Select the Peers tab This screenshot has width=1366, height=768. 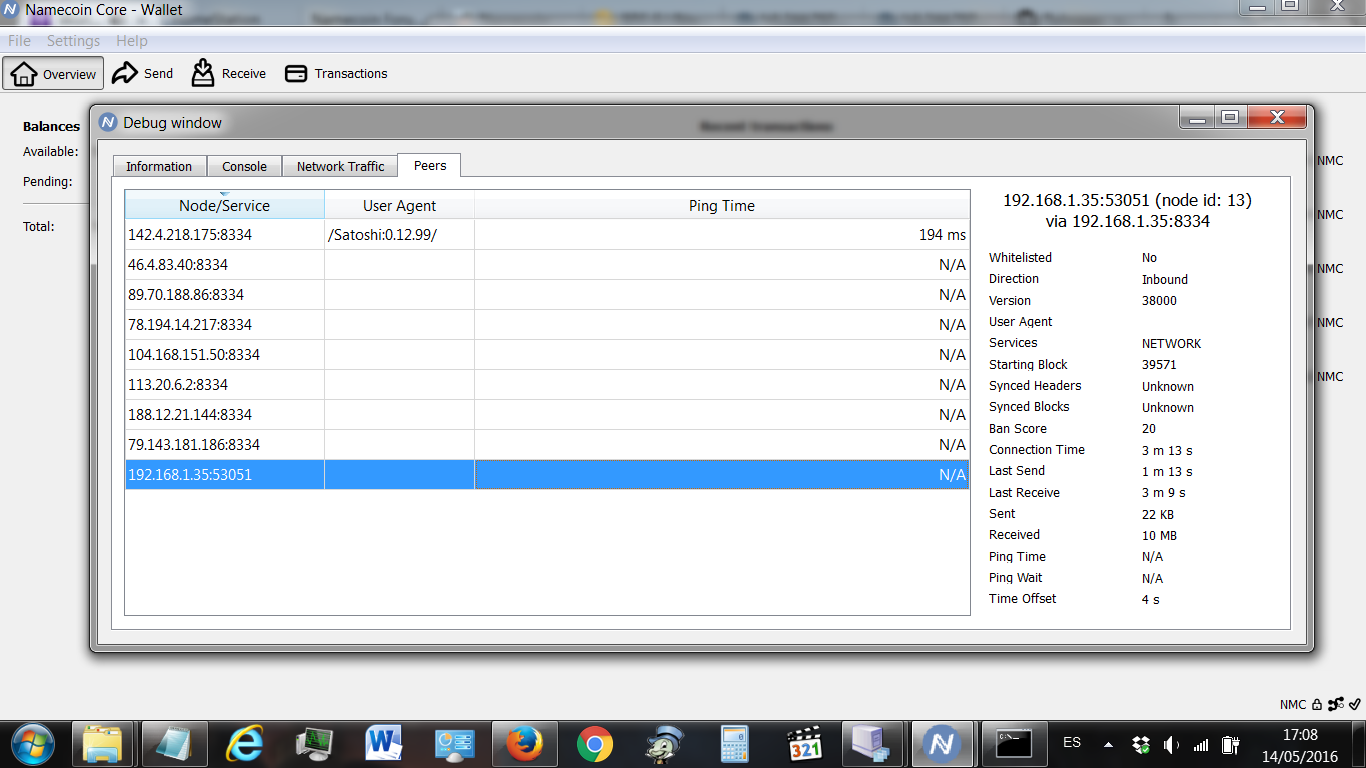tap(430, 165)
